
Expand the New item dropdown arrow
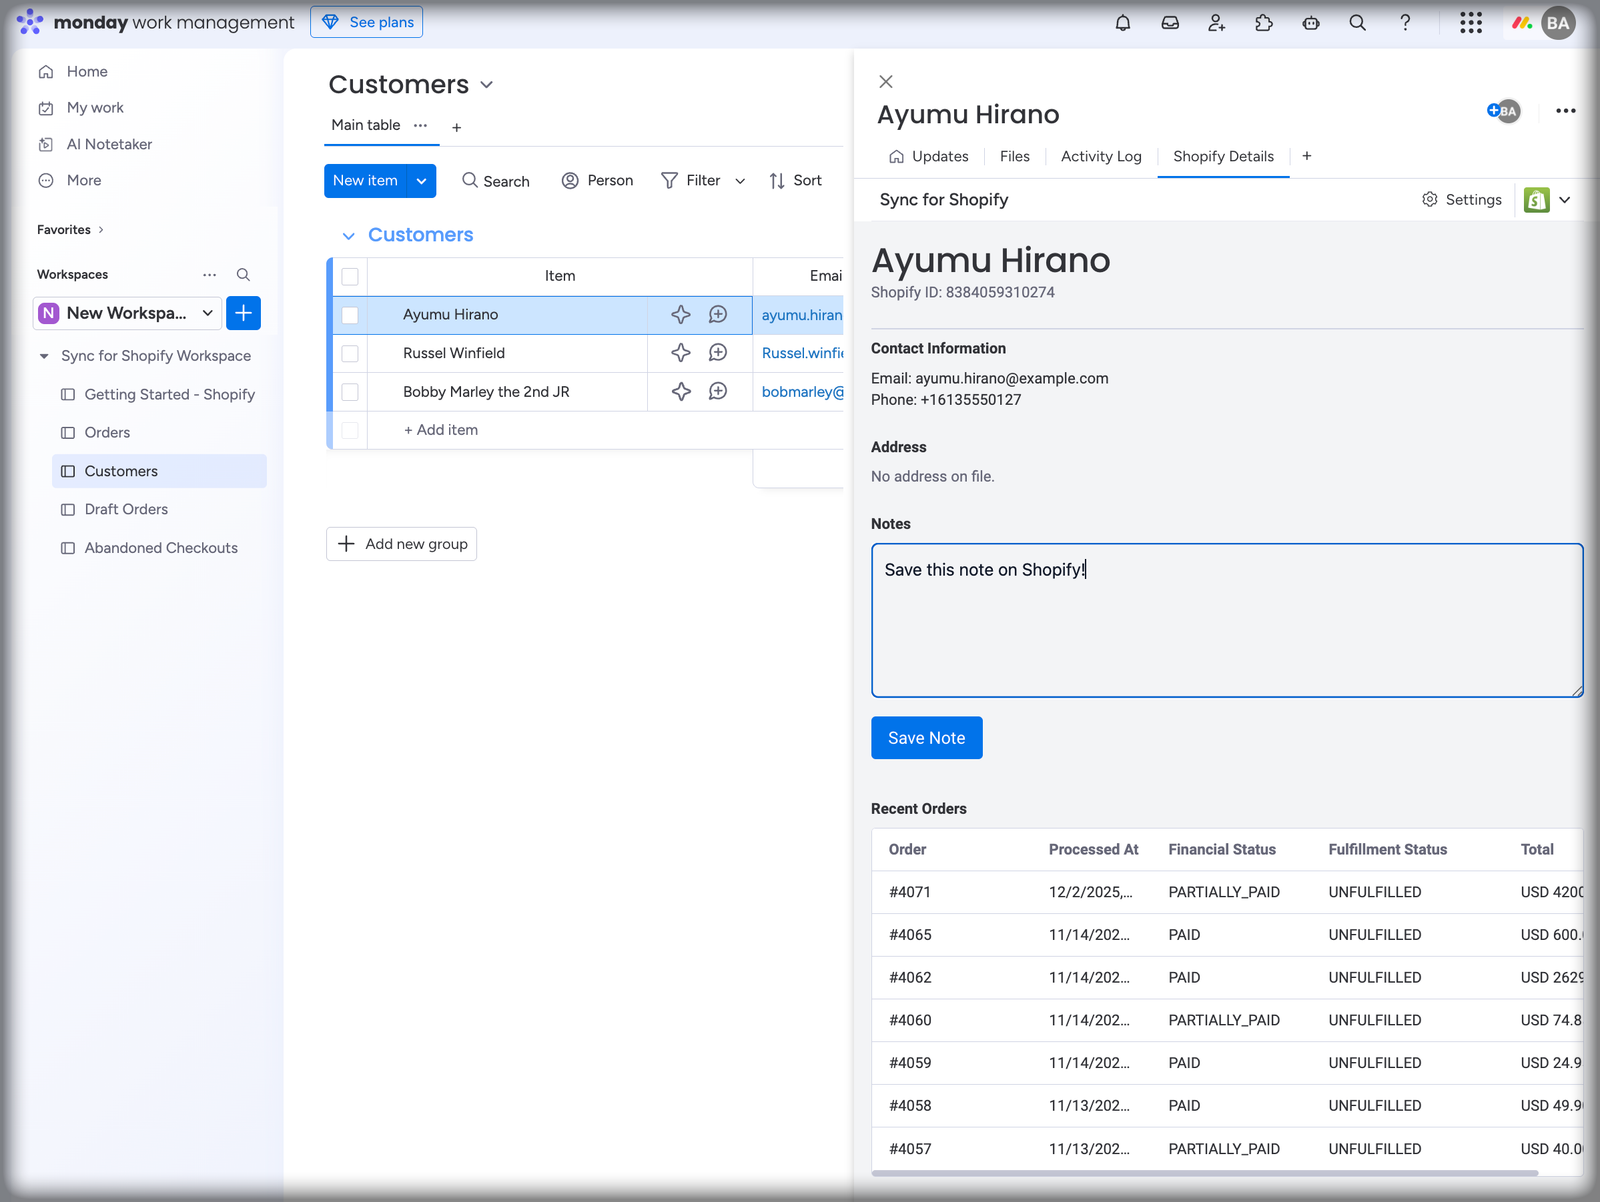pos(422,181)
